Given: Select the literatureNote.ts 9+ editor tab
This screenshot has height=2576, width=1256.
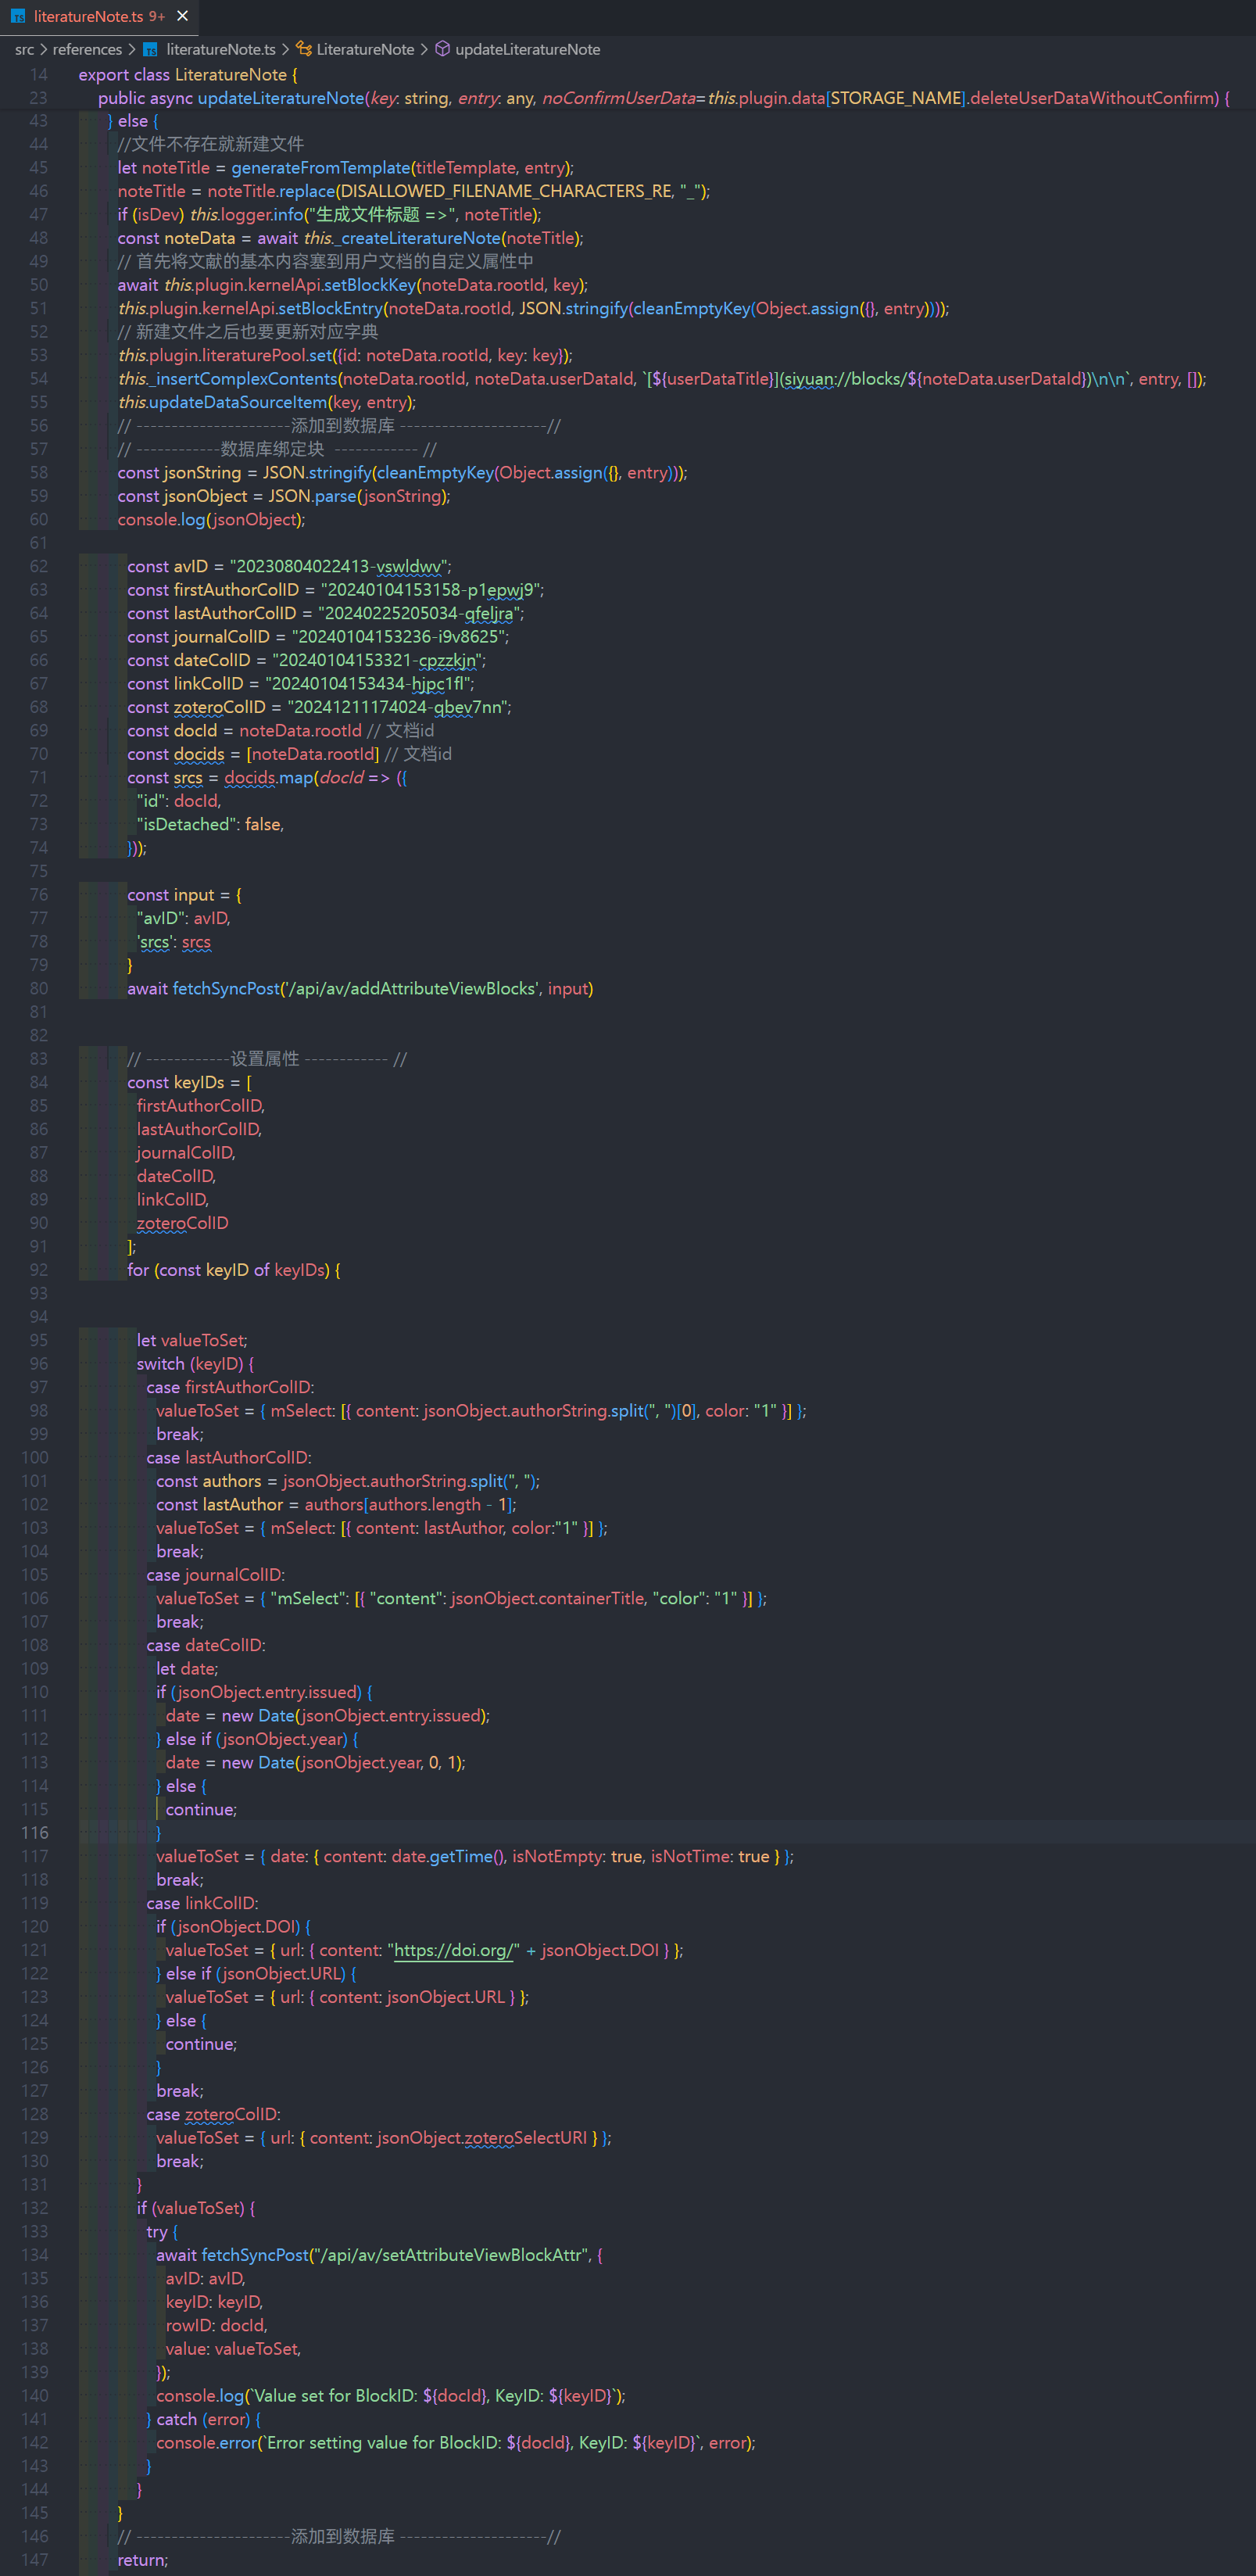Looking at the screenshot, I should (x=99, y=16).
